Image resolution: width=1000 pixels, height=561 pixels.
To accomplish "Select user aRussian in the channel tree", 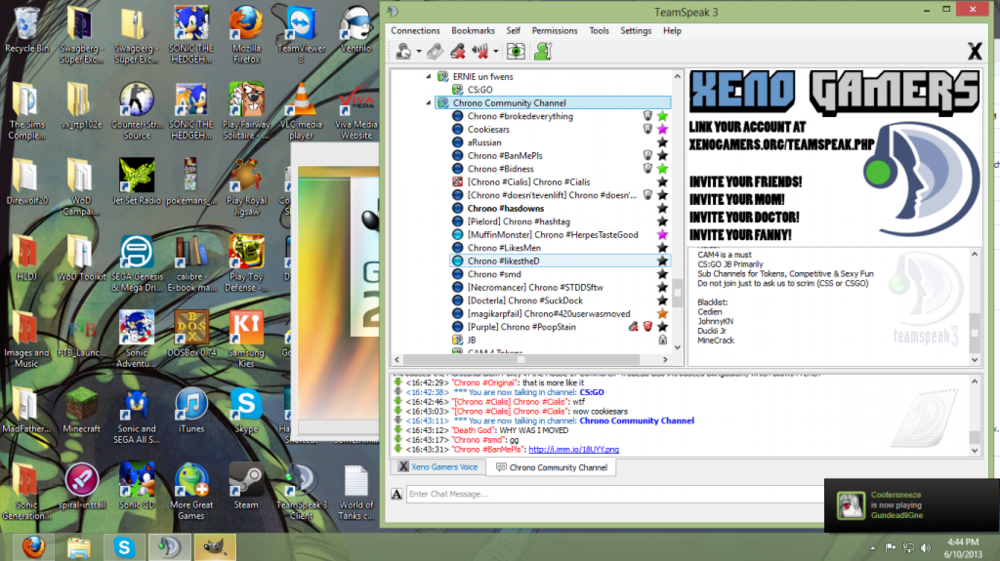I will 484,142.
